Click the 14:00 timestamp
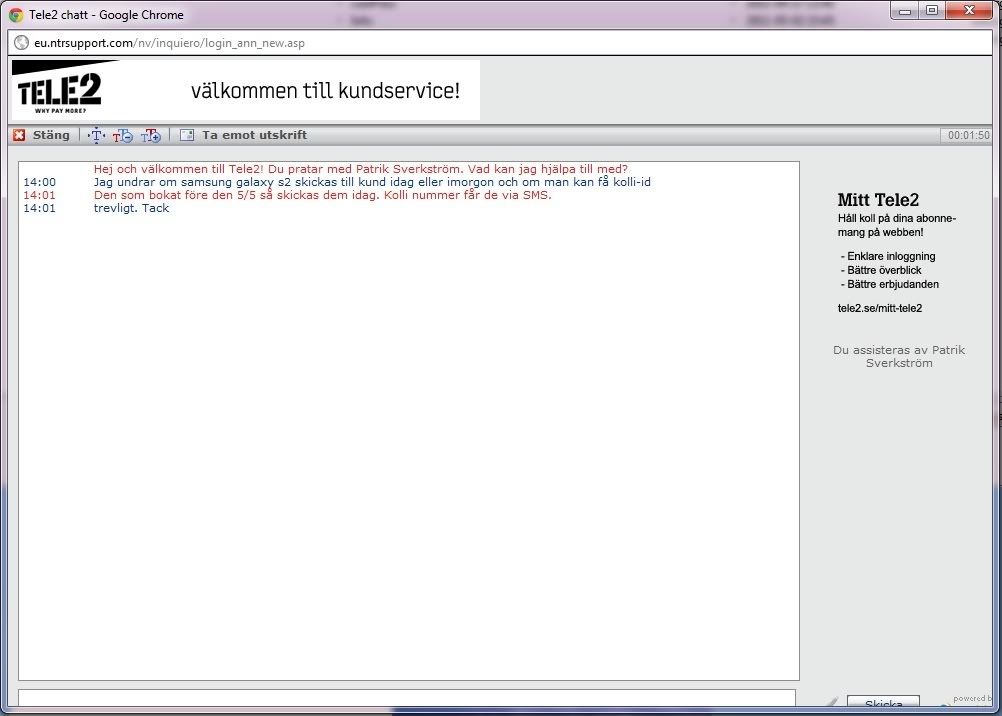 [x=39, y=182]
